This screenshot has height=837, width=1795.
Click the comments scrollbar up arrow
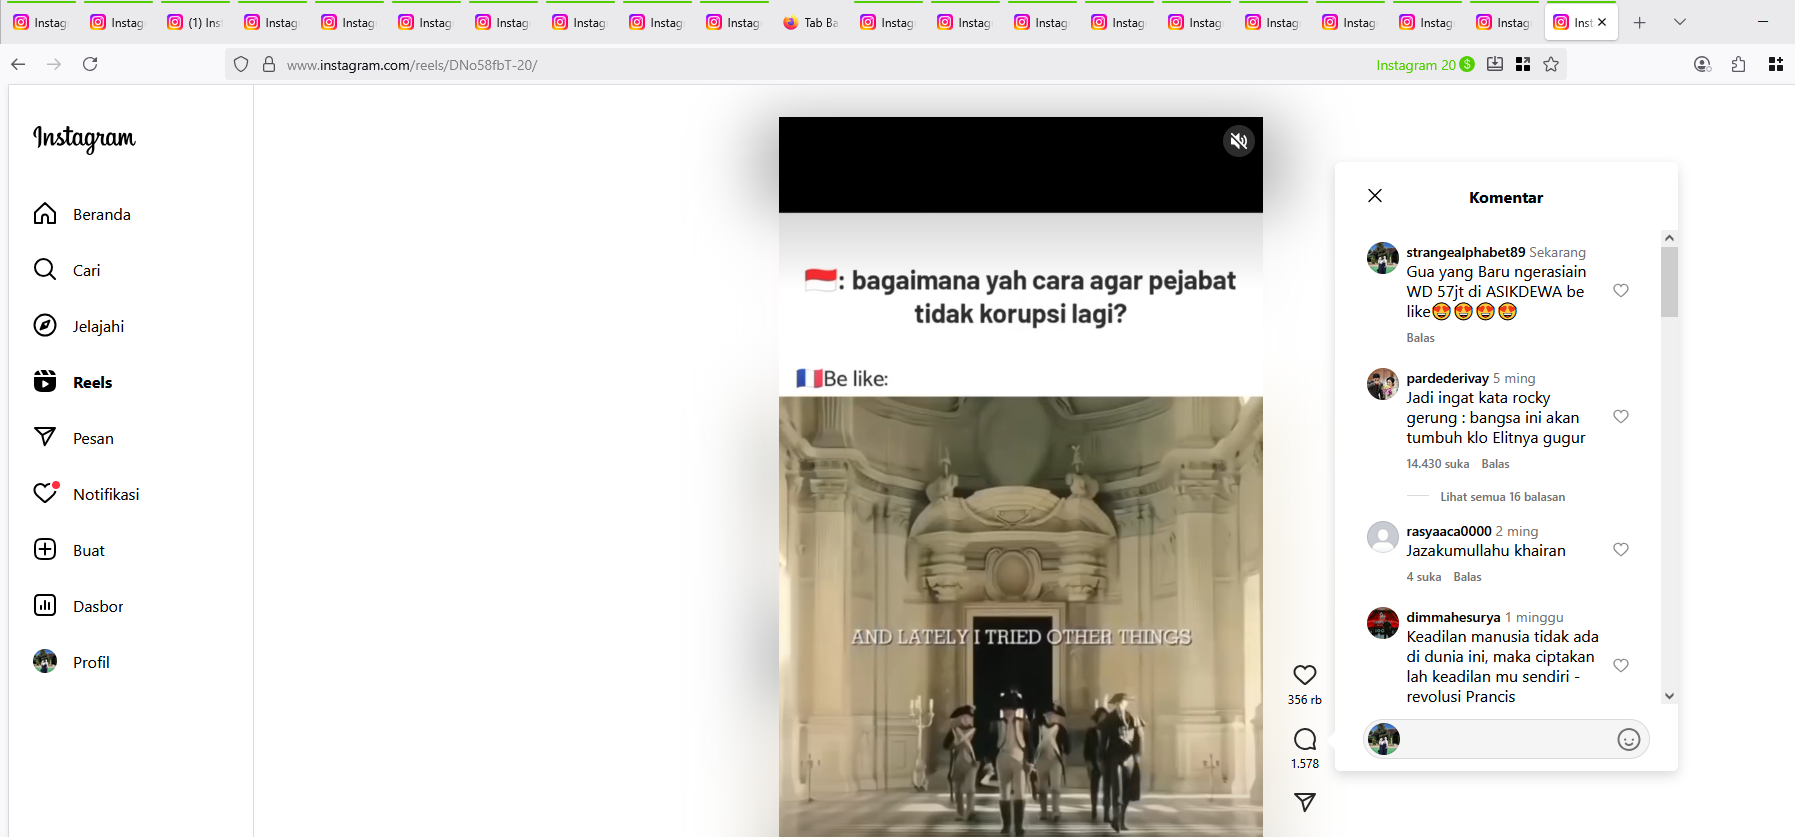coord(1669,238)
